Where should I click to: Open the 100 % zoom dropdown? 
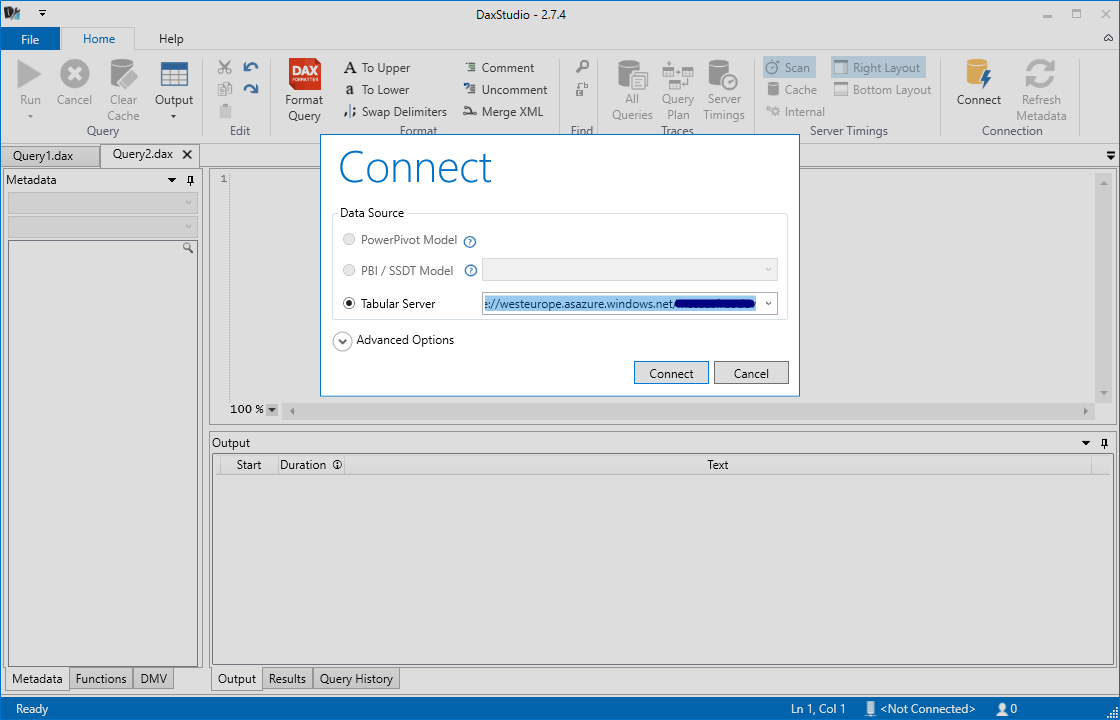(x=271, y=410)
